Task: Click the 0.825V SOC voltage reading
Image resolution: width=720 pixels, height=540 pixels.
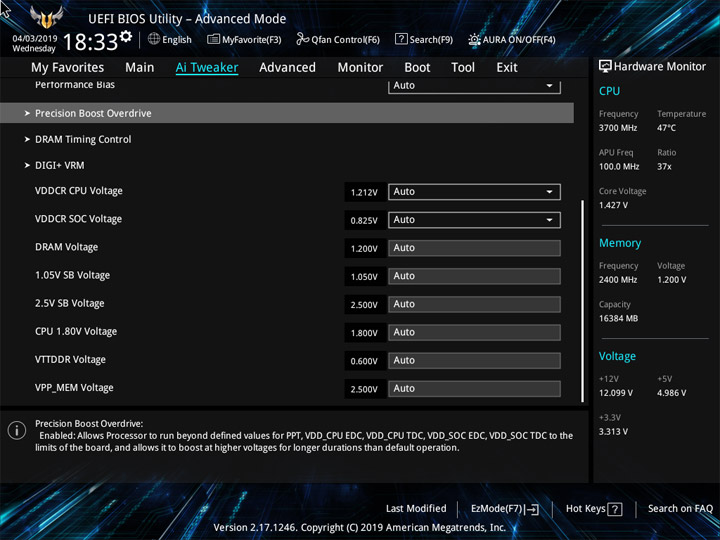Action: 364,220
